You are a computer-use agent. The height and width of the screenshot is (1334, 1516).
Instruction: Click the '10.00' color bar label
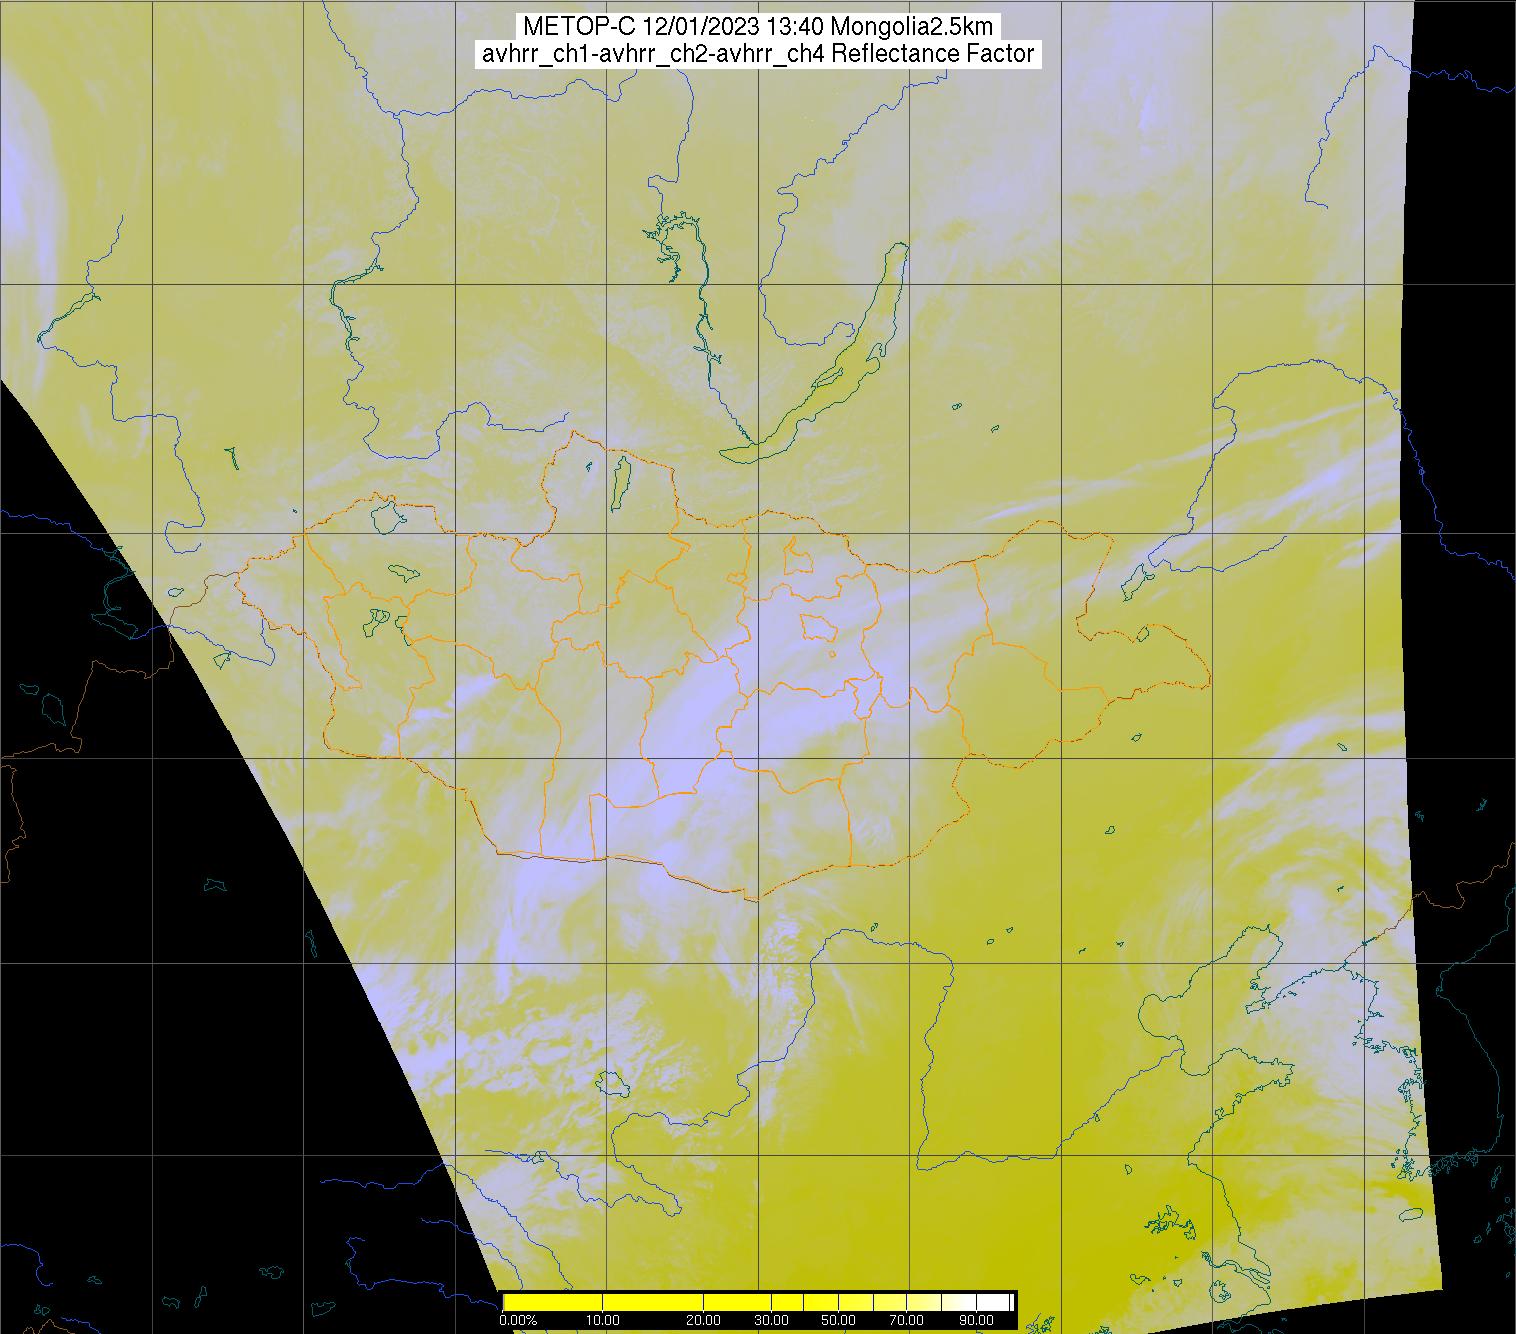[603, 1320]
